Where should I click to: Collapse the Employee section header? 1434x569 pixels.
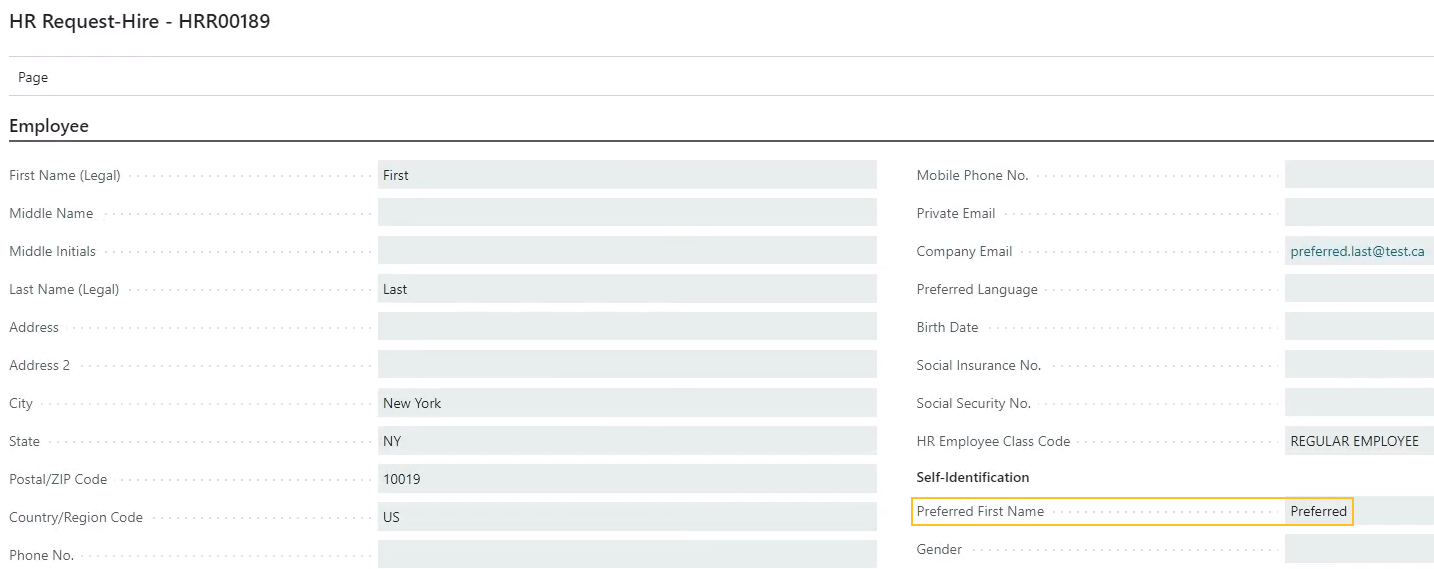click(x=49, y=126)
